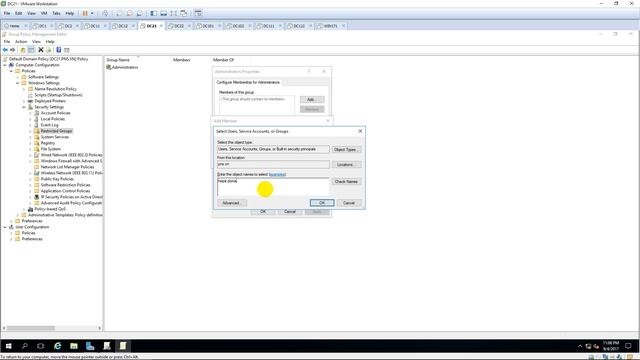The width and height of the screenshot is (640, 360).
Task: Click the Group Name column header
Action: [x=118, y=60]
